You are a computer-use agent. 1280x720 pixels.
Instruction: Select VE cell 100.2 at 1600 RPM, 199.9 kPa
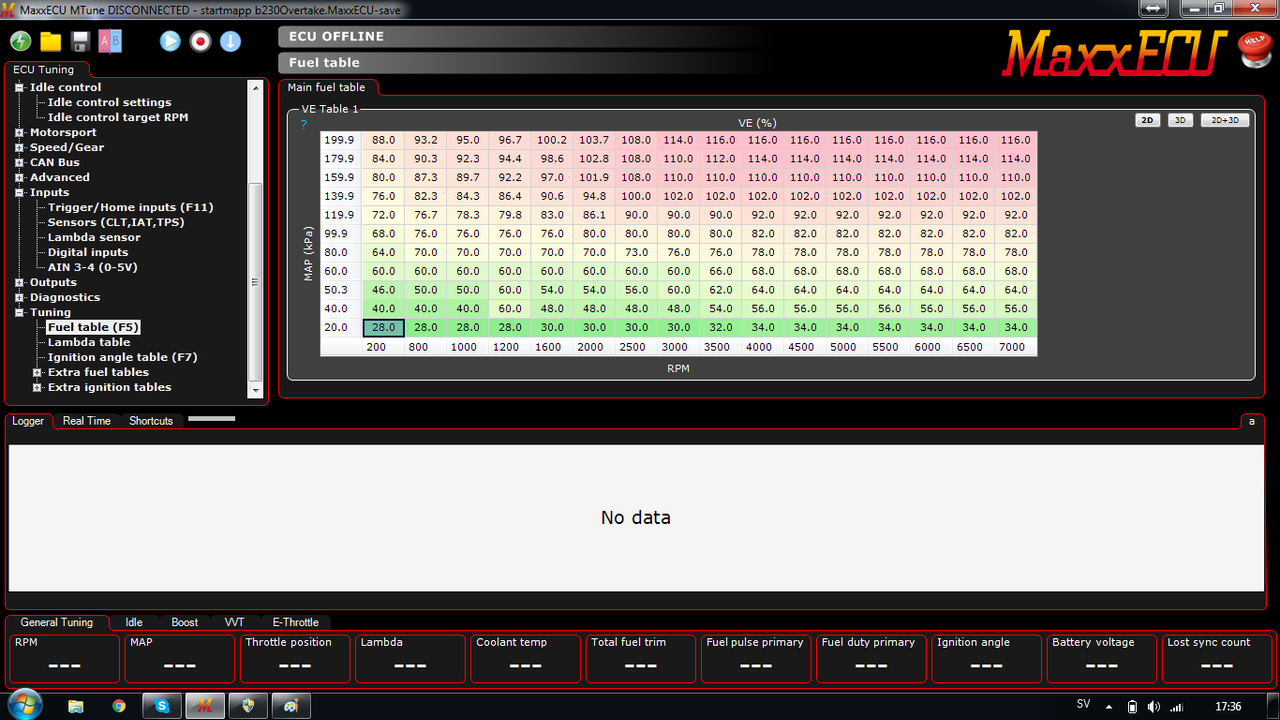pos(552,140)
